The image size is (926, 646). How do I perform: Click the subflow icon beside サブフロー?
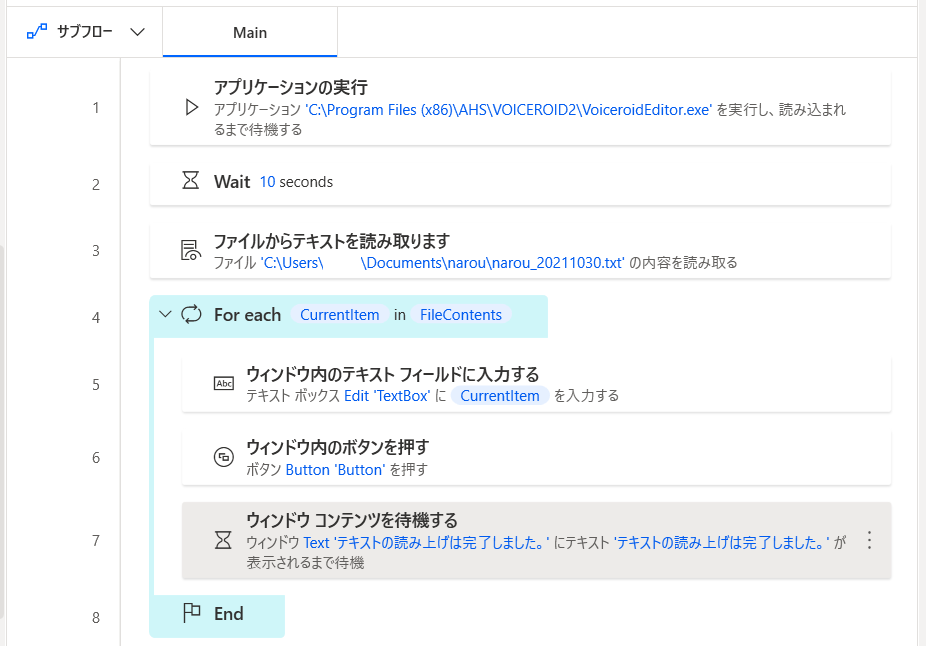pos(37,32)
